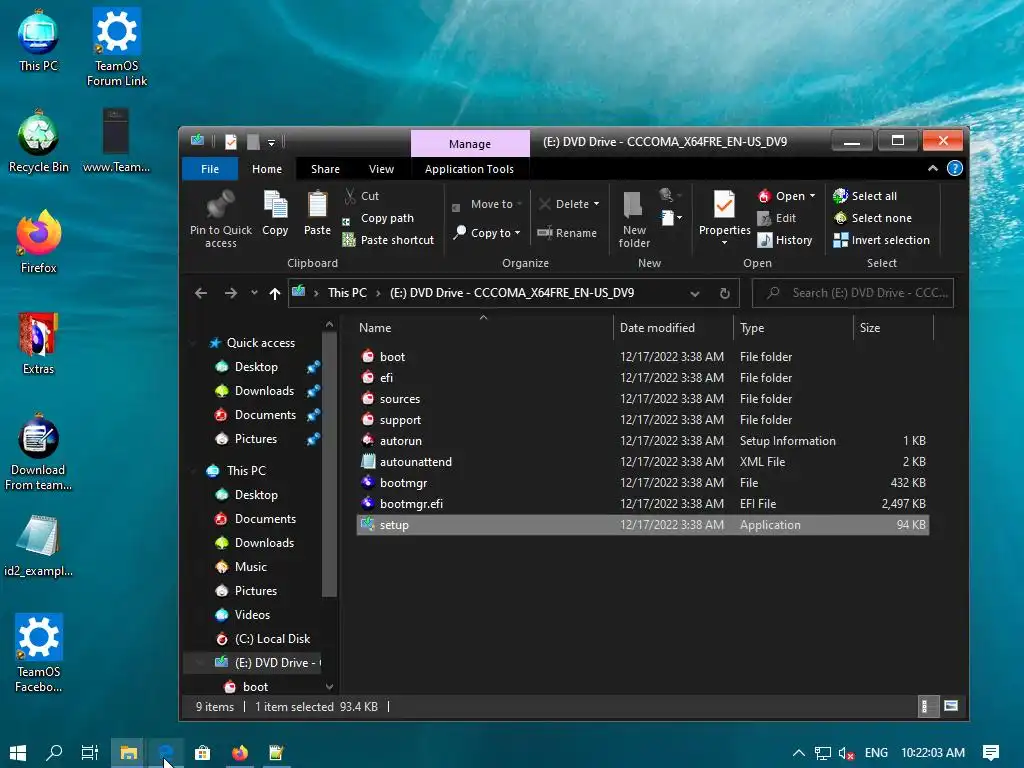Click the Copy ribbon icon
The width and height of the screenshot is (1024, 768).
point(275,205)
